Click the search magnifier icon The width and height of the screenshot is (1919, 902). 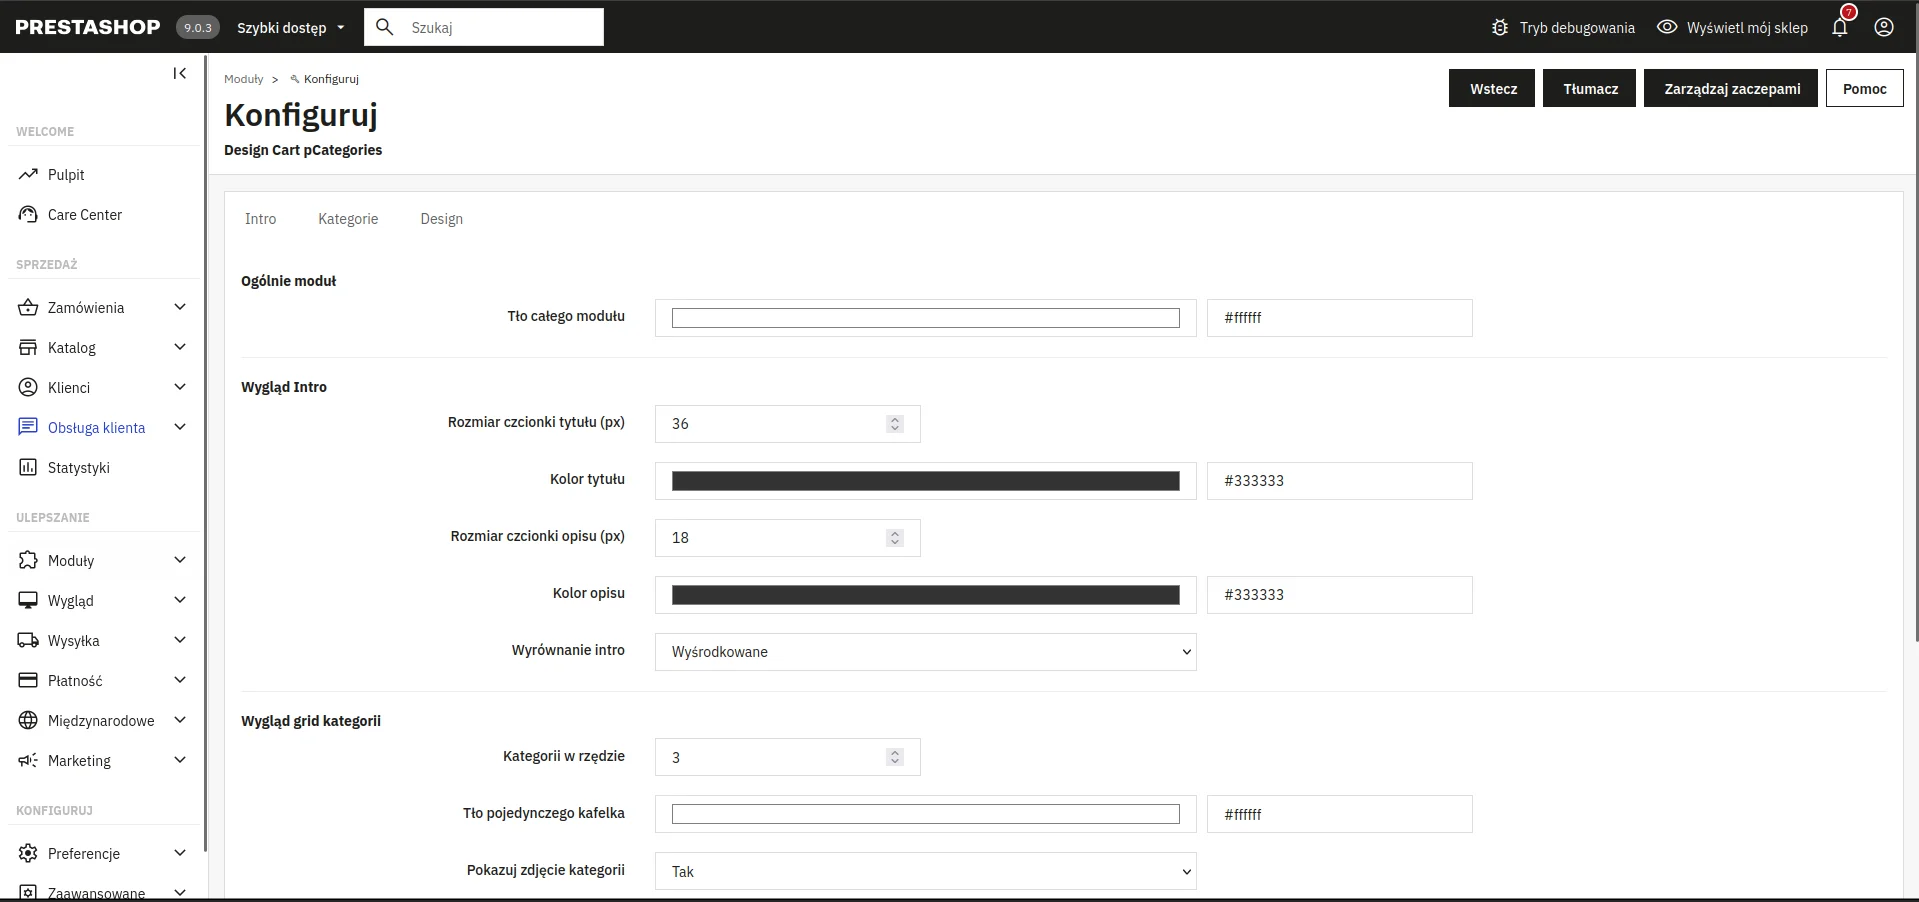pyautogui.click(x=384, y=27)
